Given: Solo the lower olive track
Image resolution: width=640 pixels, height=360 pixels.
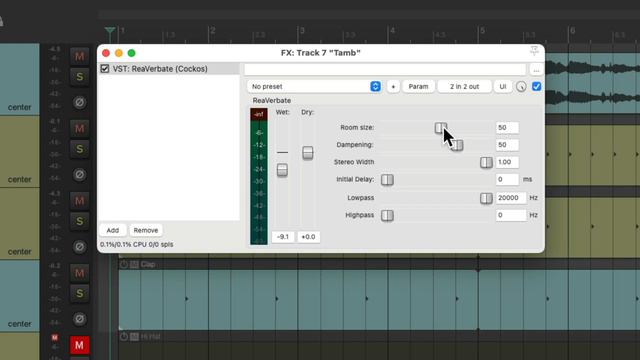Looking at the screenshot, I should point(80,221).
